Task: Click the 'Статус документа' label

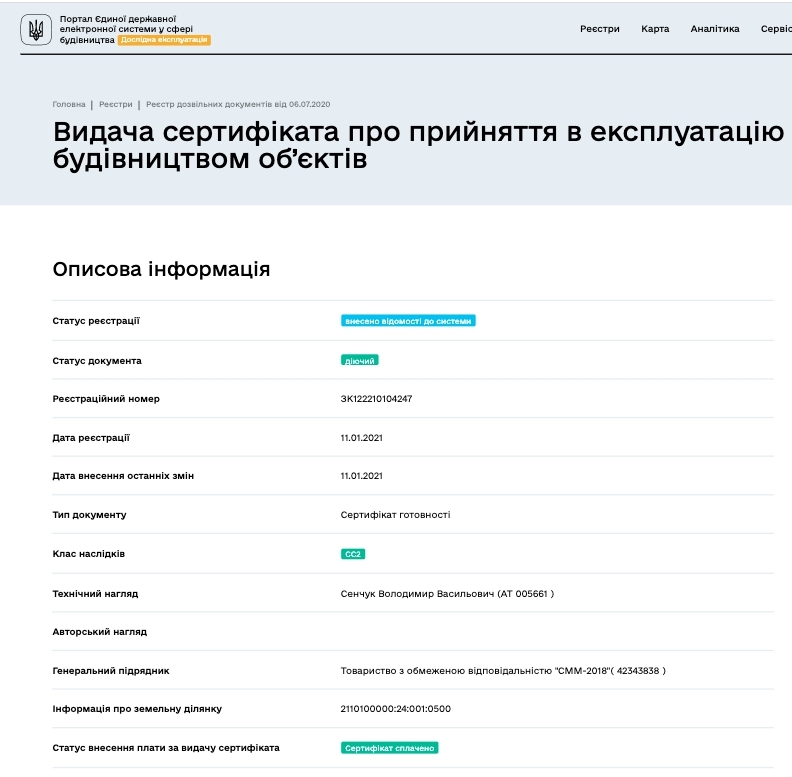Action: [97, 361]
